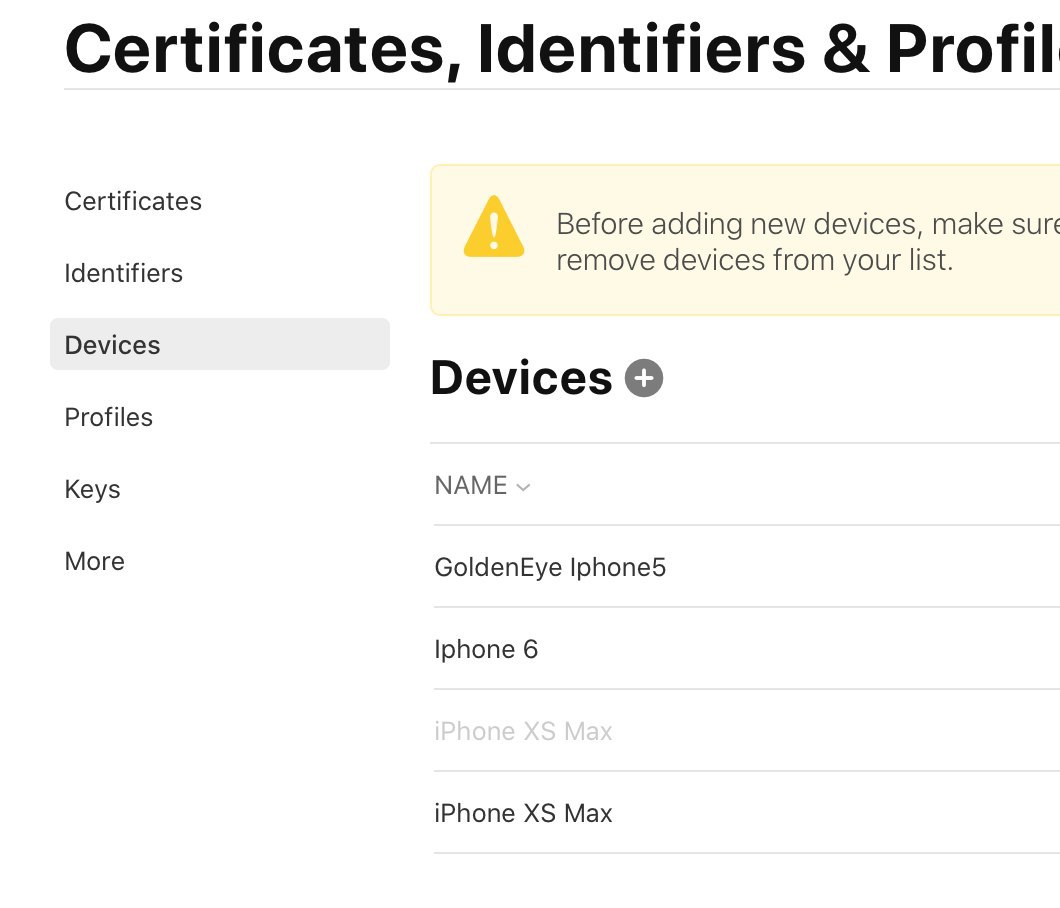Click empty area below More item
This screenshot has width=1060, height=908.
220,710
